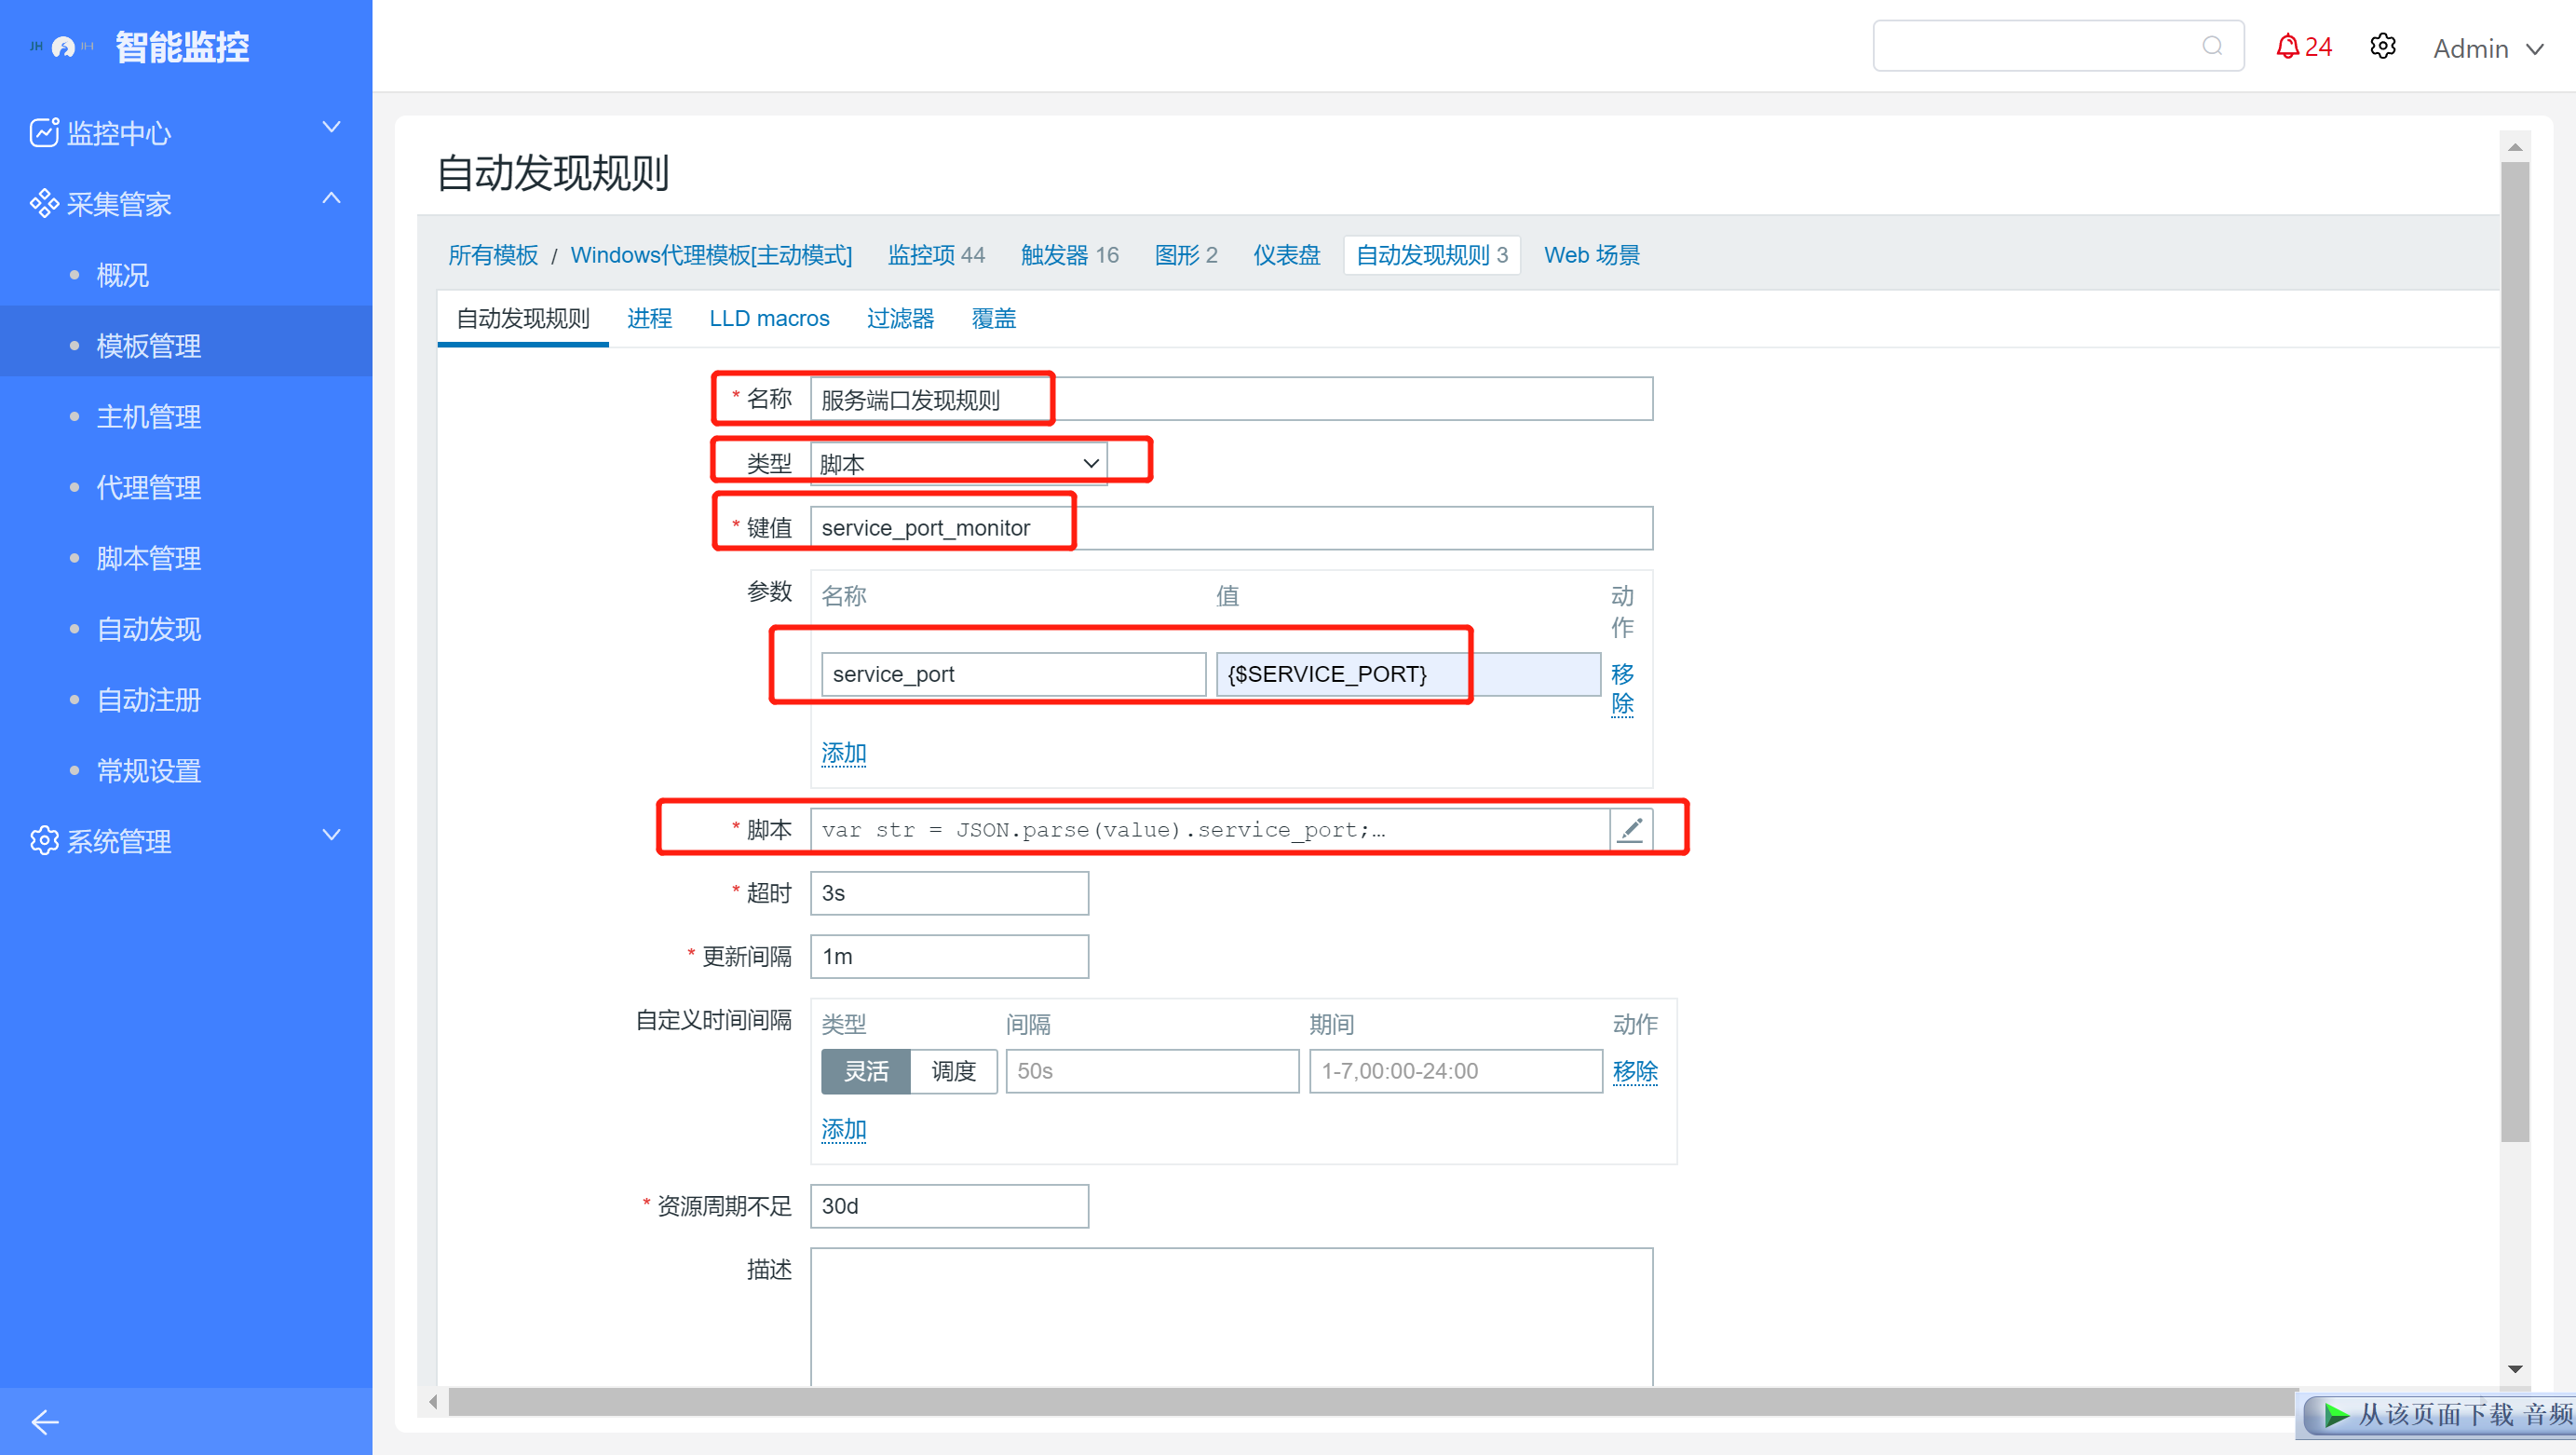The image size is (2576, 1455).
Task: Click the 键值 input field
Action: tap(1232, 527)
